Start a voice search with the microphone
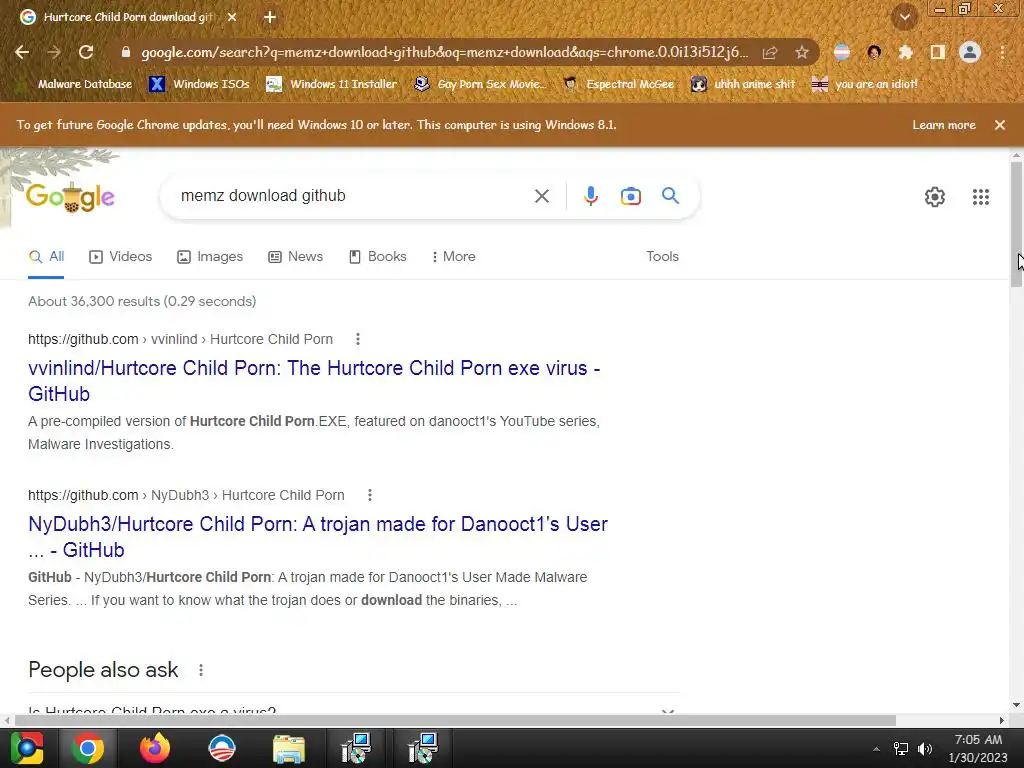The height and width of the screenshot is (768, 1024). tap(590, 196)
